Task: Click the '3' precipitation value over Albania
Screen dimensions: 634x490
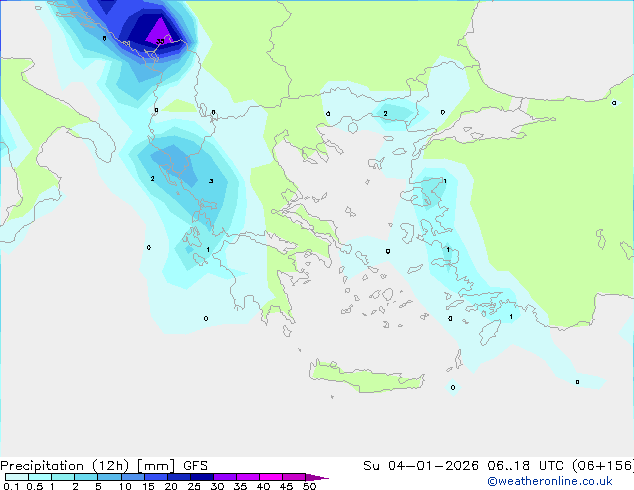Action: click(x=211, y=181)
